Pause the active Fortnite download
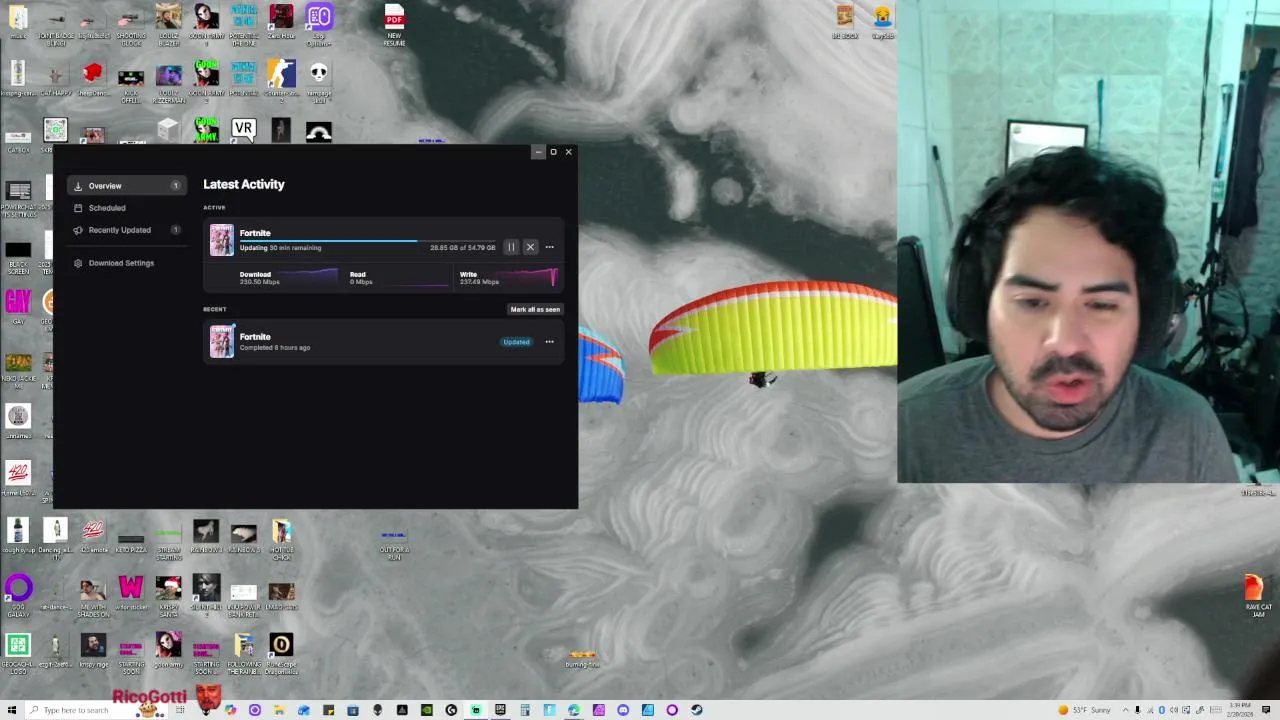Viewport: 1280px width, 720px height. pos(511,247)
